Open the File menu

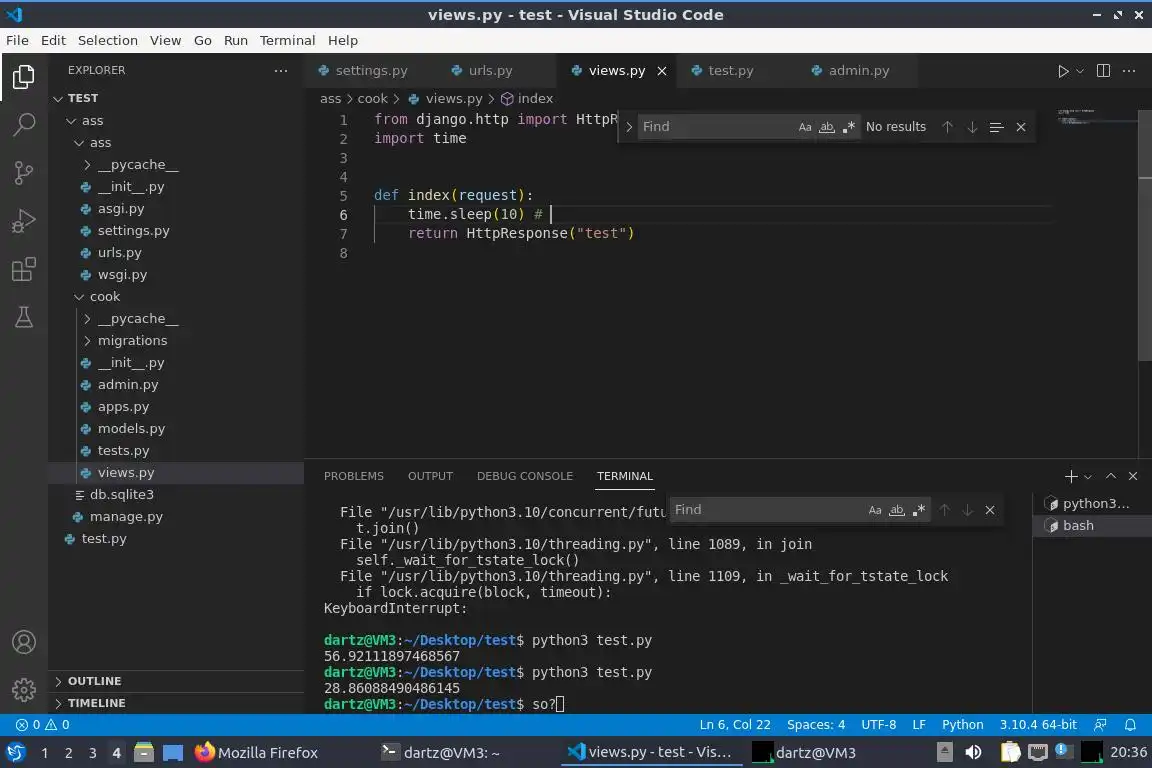pos(17,40)
